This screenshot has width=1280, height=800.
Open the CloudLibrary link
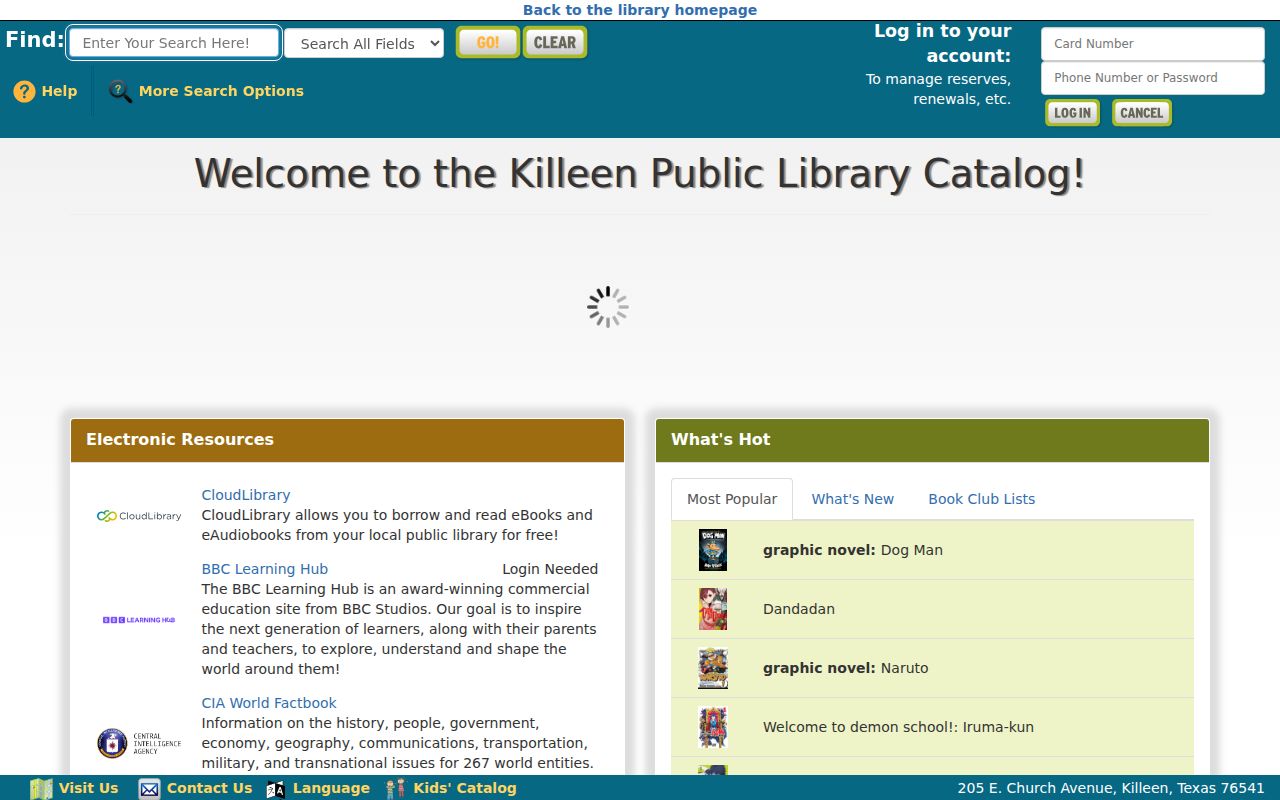[x=246, y=495]
